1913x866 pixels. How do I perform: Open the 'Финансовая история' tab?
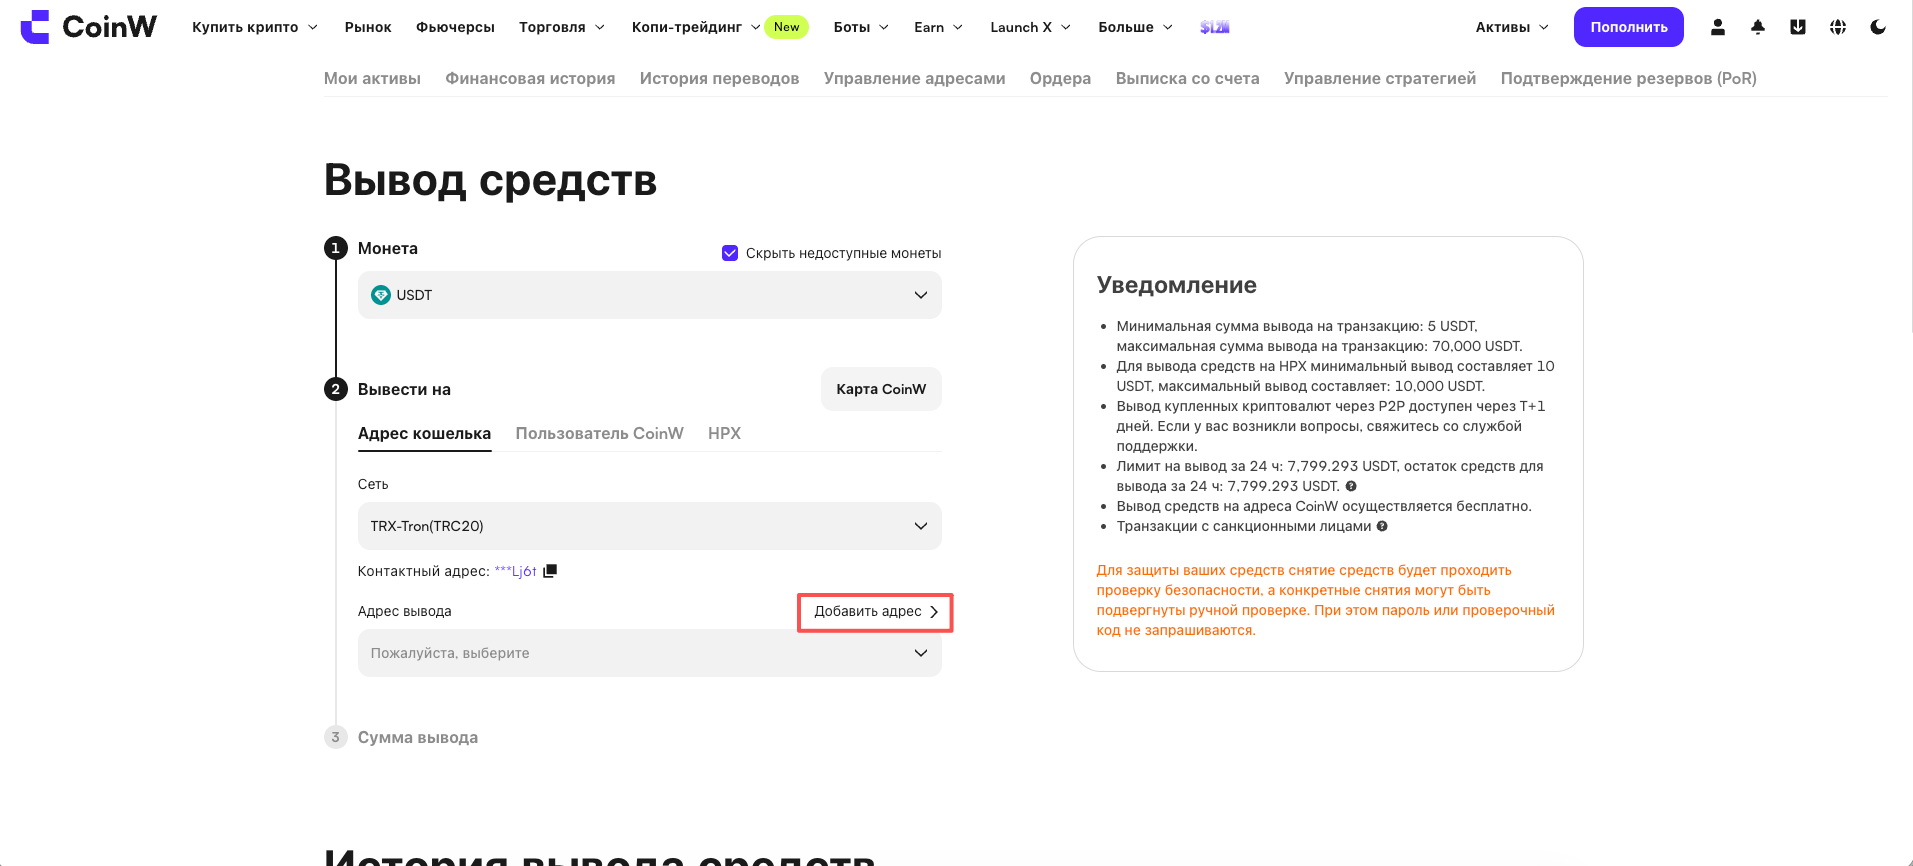530,78
